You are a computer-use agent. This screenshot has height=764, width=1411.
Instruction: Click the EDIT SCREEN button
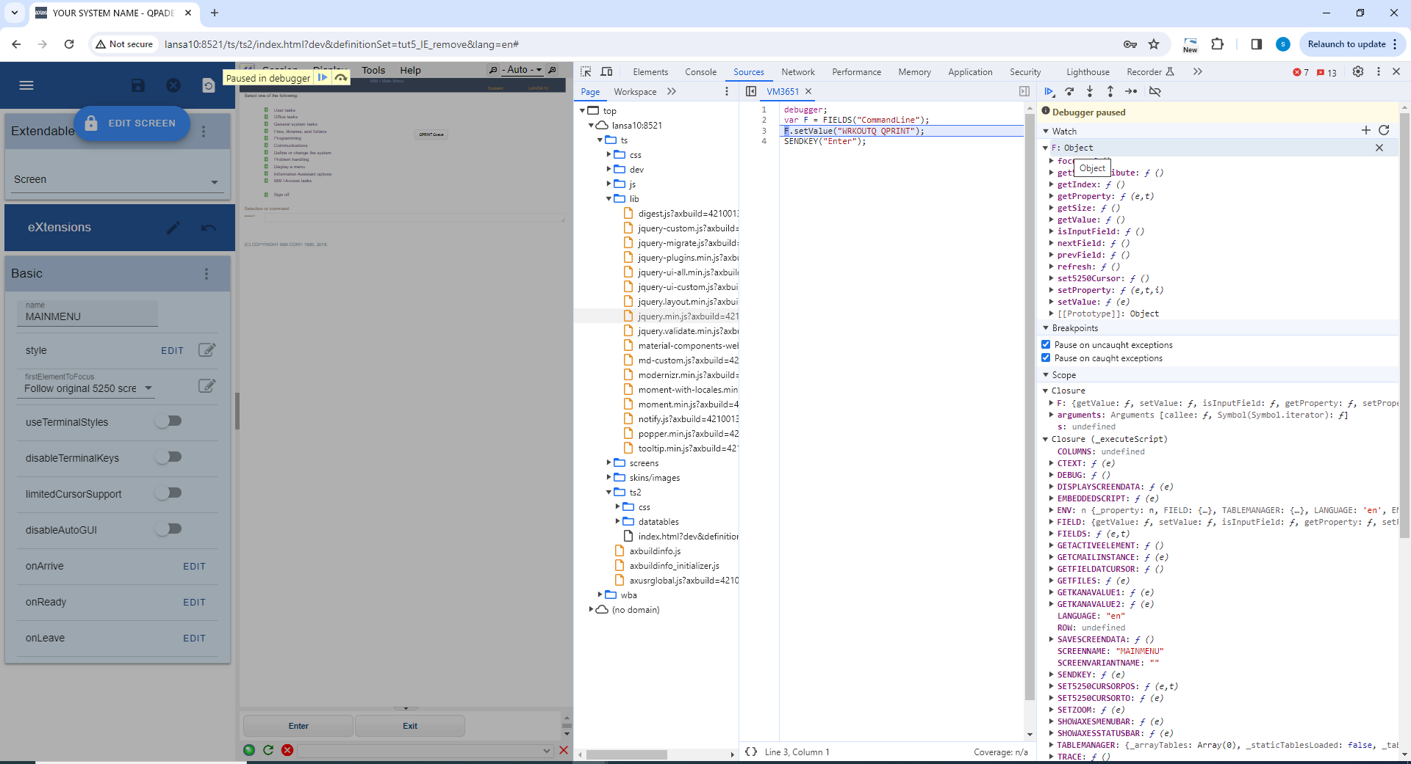(x=131, y=123)
